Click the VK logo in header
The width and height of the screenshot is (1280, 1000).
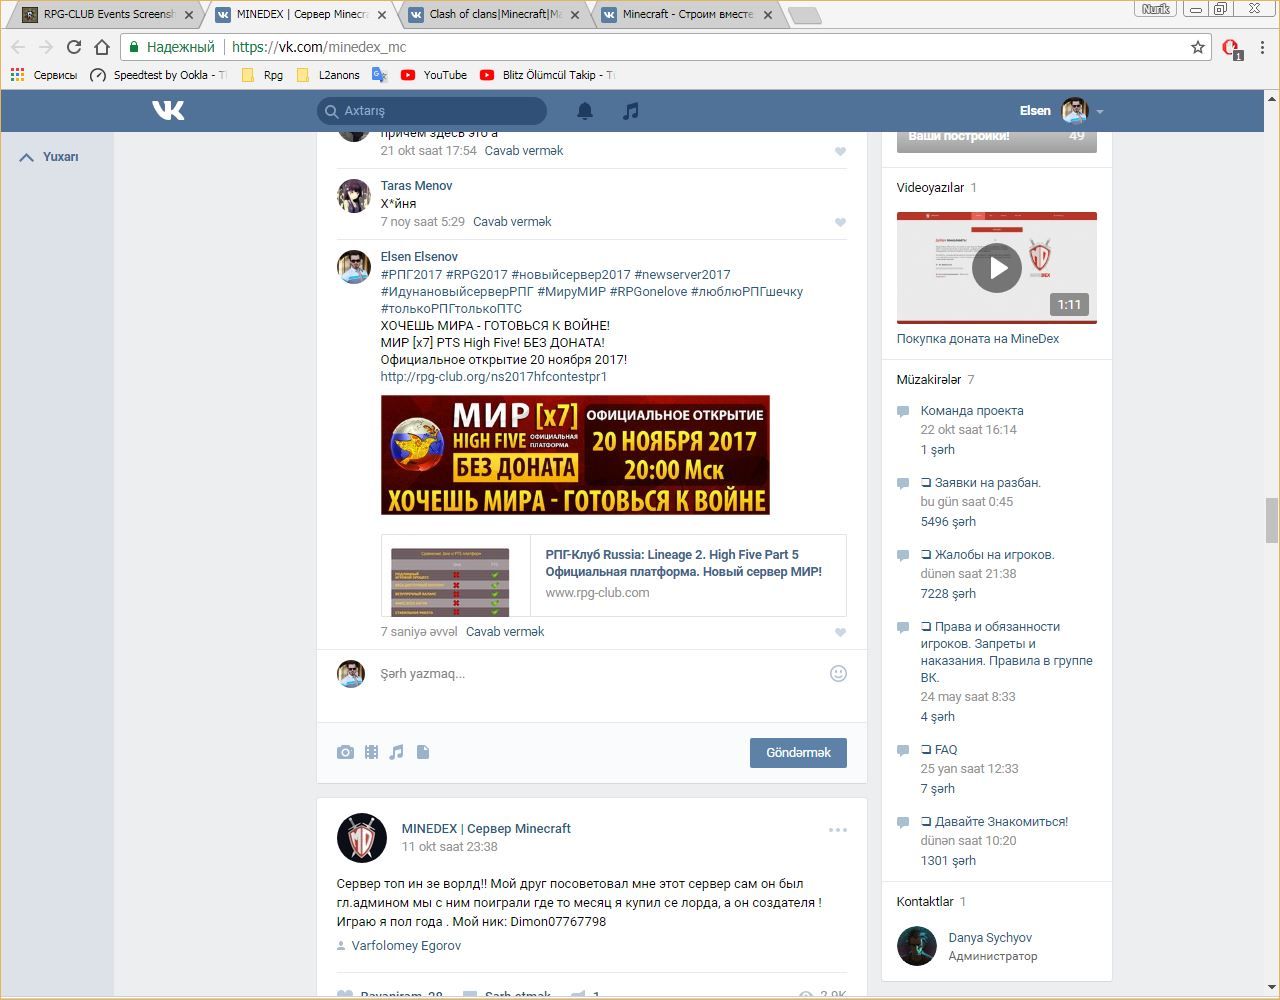(x=168, y=110)
